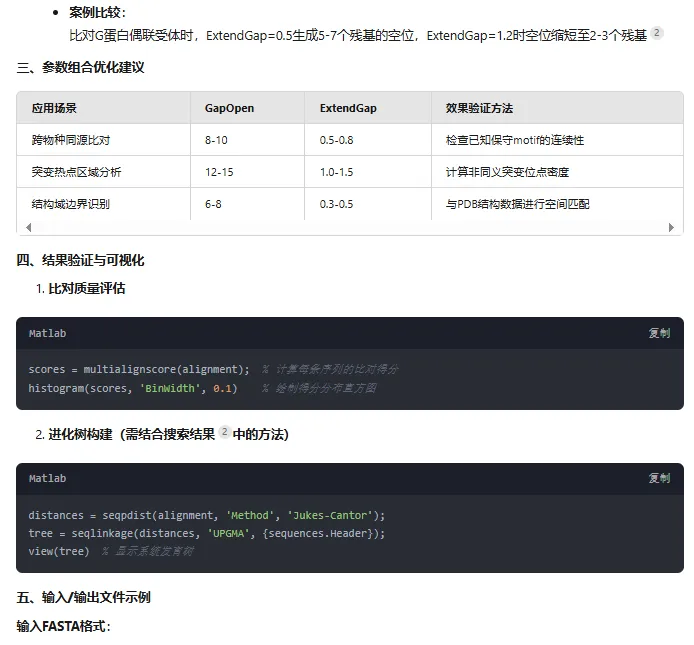Click the Matlab label of first code block

tap(47, 333)
